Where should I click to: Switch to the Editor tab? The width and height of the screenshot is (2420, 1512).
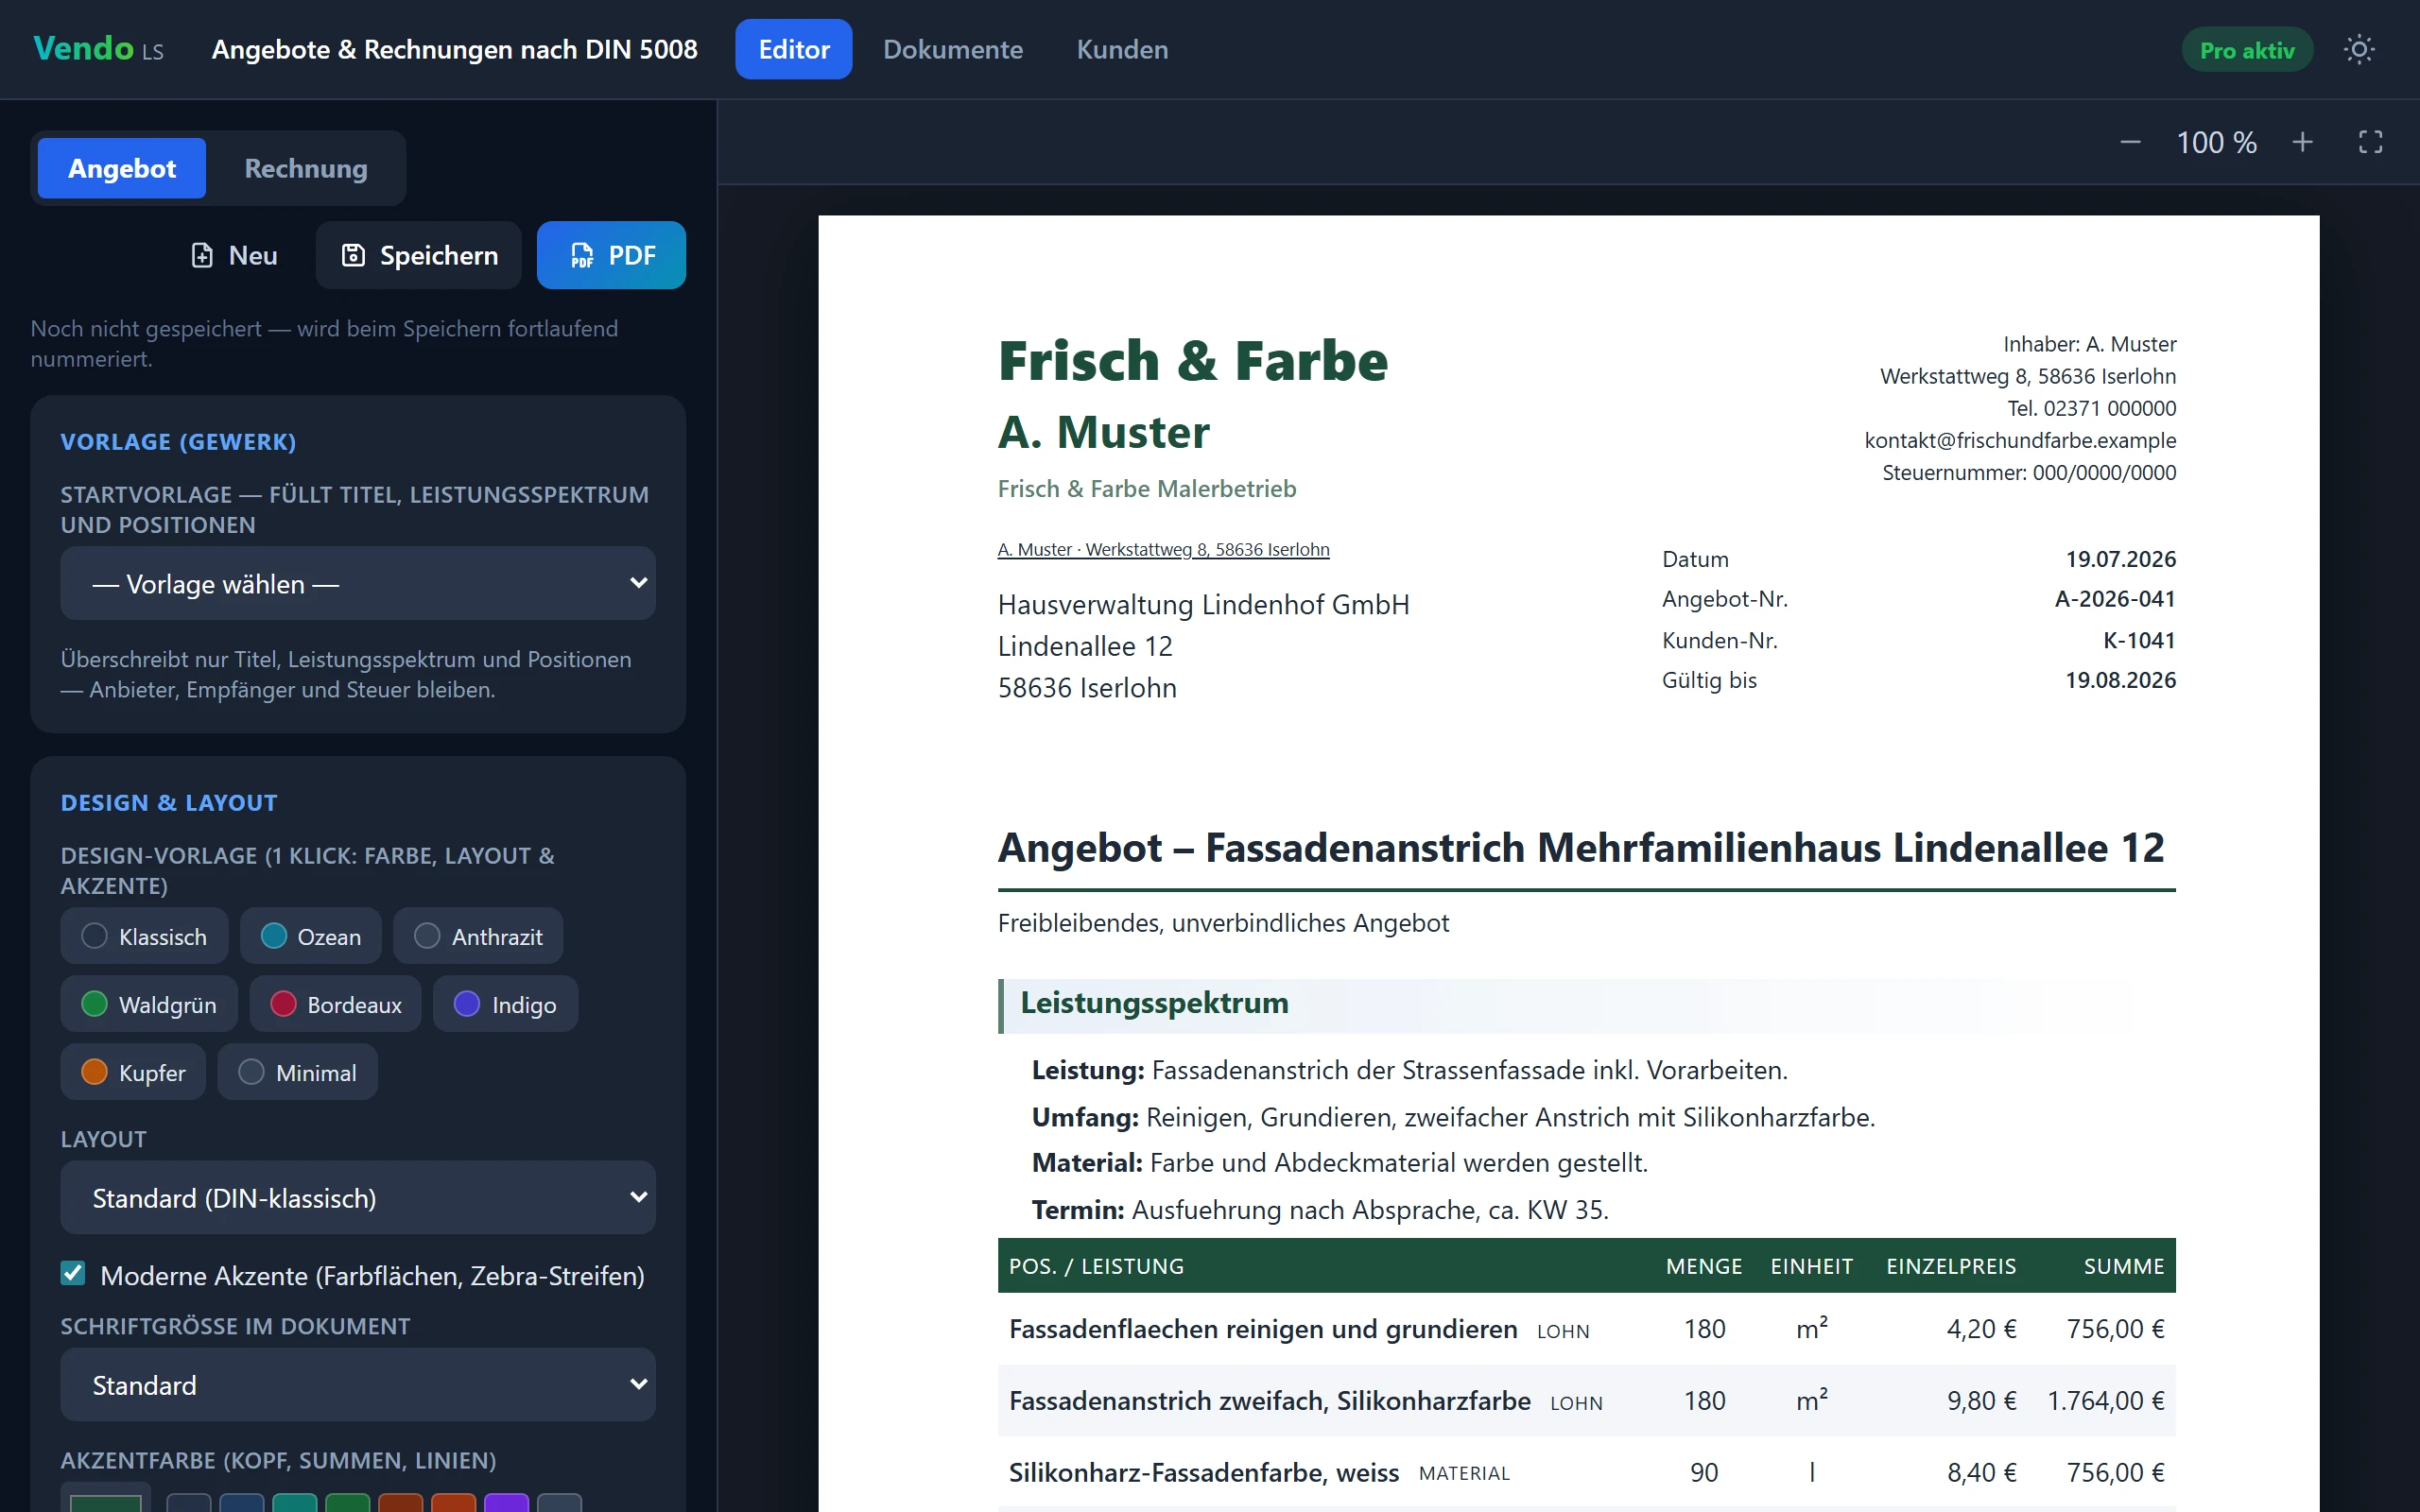[794, 49]
